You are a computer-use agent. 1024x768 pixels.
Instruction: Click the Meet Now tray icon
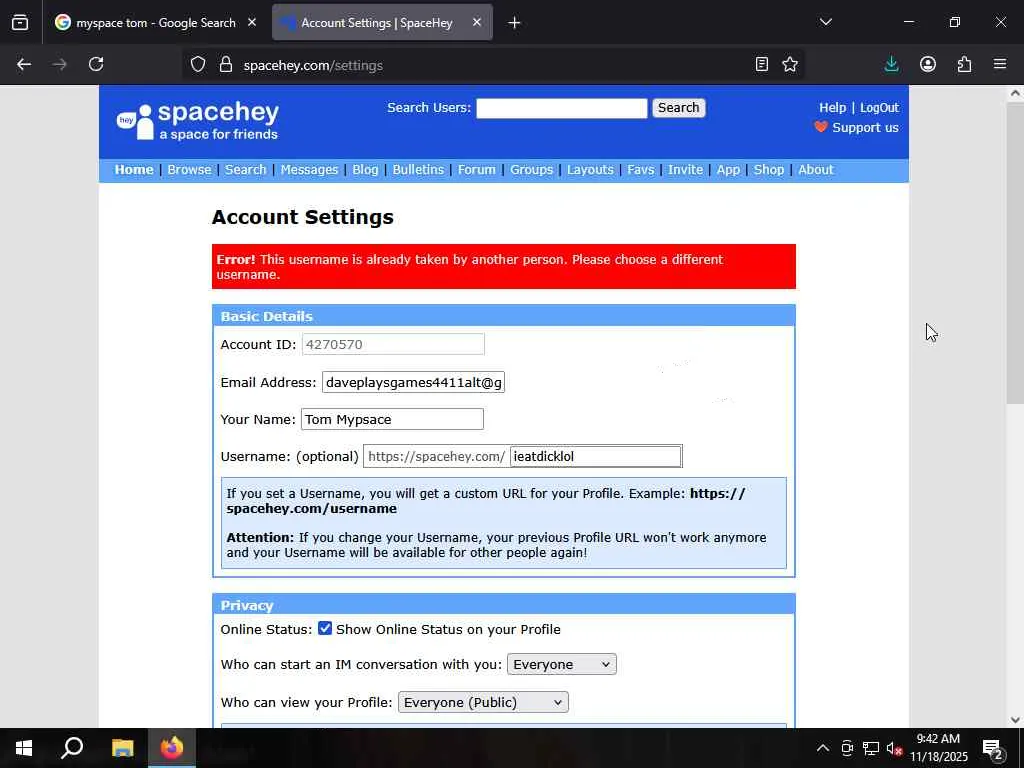847,748
